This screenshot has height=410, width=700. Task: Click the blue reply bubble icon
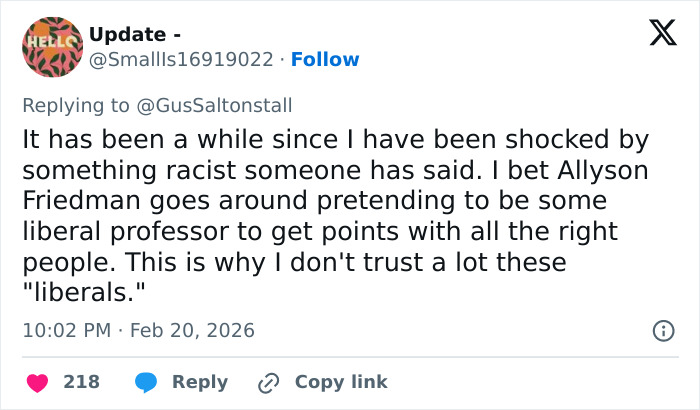pos(146,382)
